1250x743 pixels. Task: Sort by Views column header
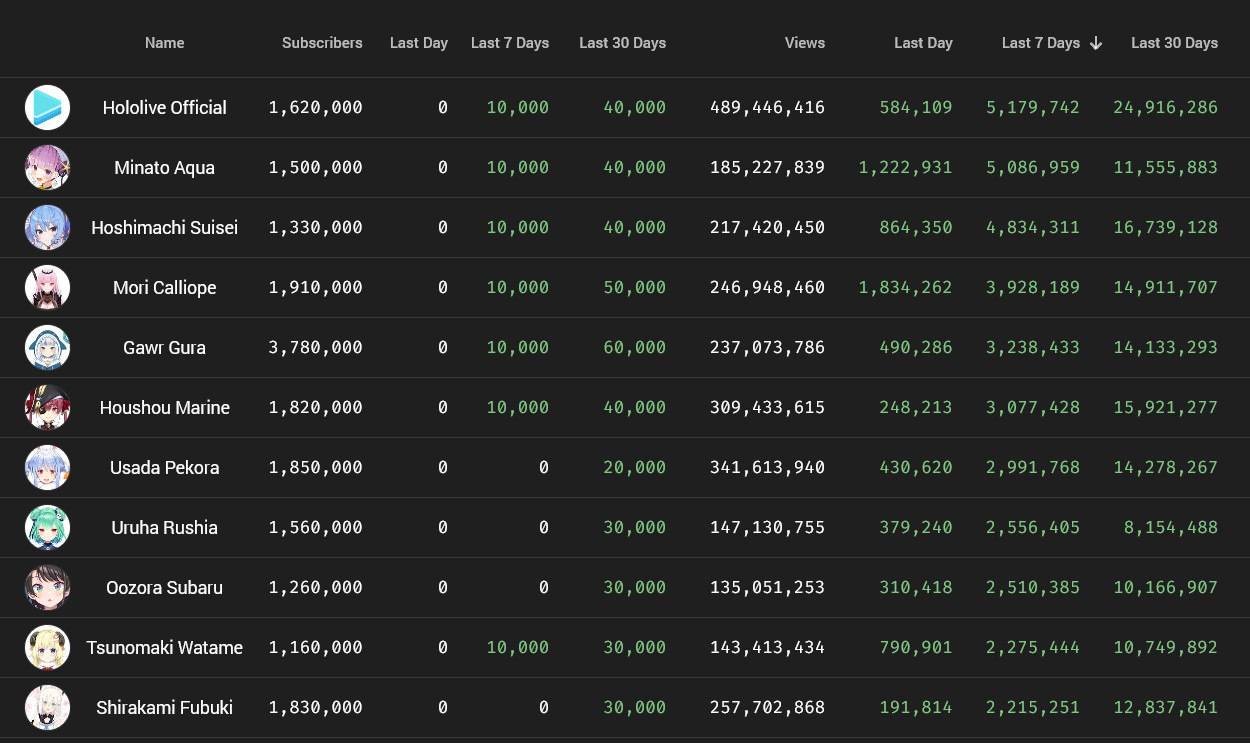coord(805,43)
